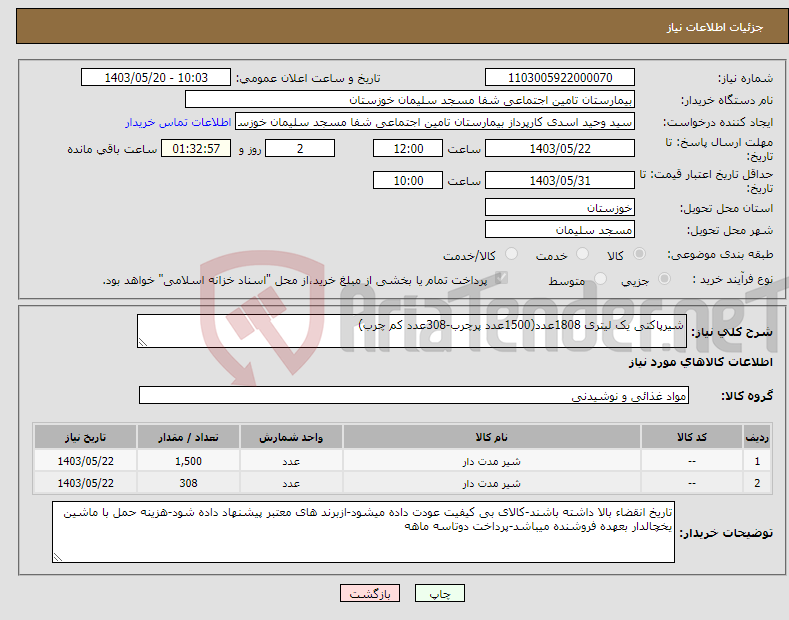Click the need date cell in row 1
The height and width of the screenshot is (620, 789).
click(x=85, y=461)
